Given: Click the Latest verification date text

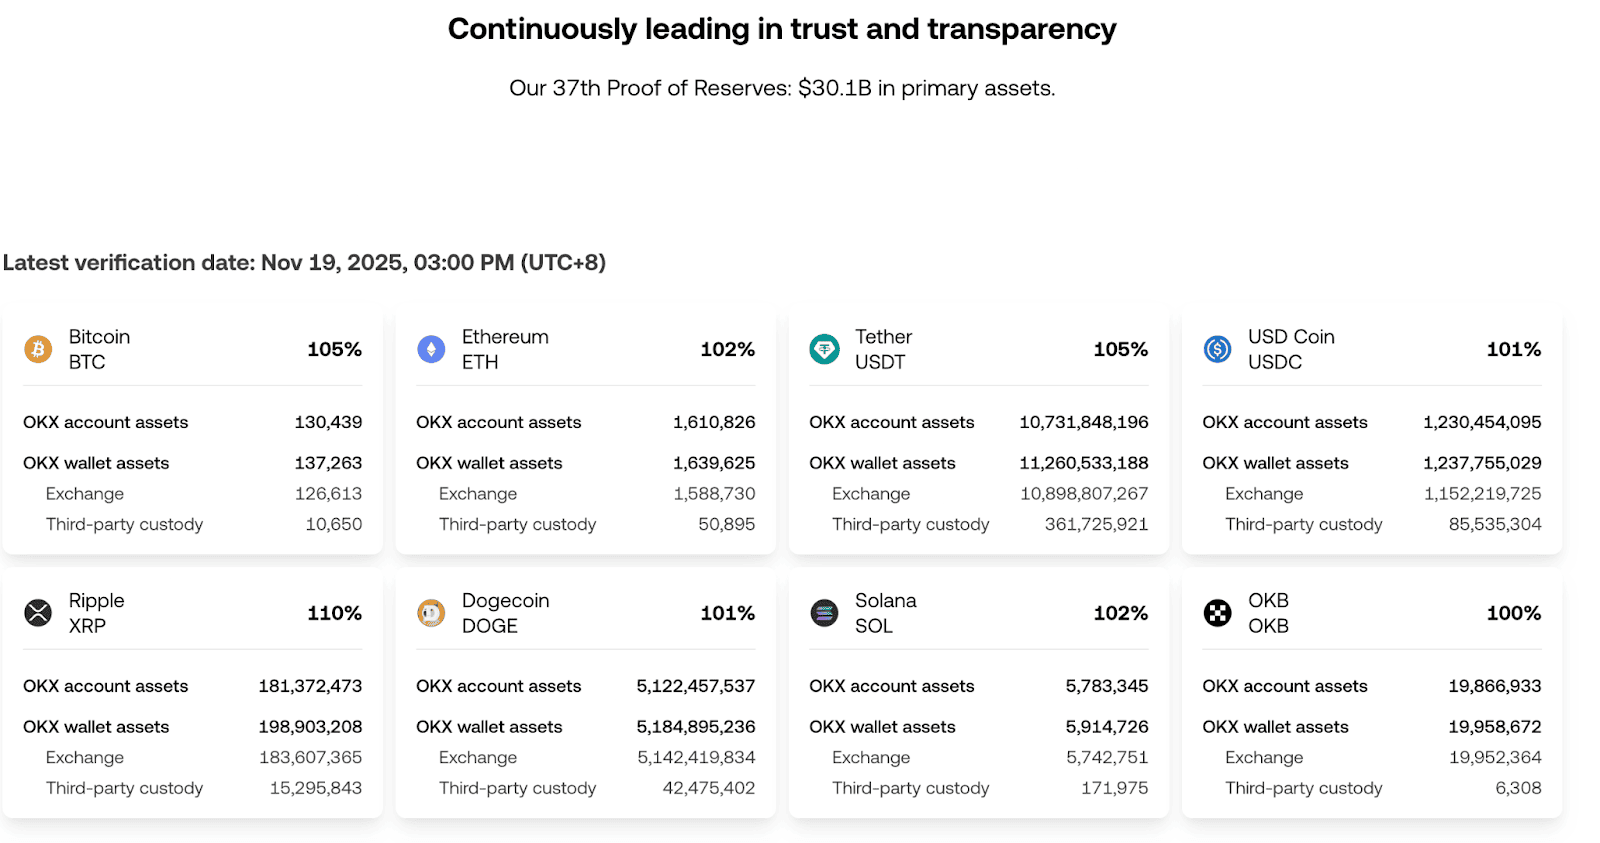Looking at the screenshot, I should [x=304, y=263].
